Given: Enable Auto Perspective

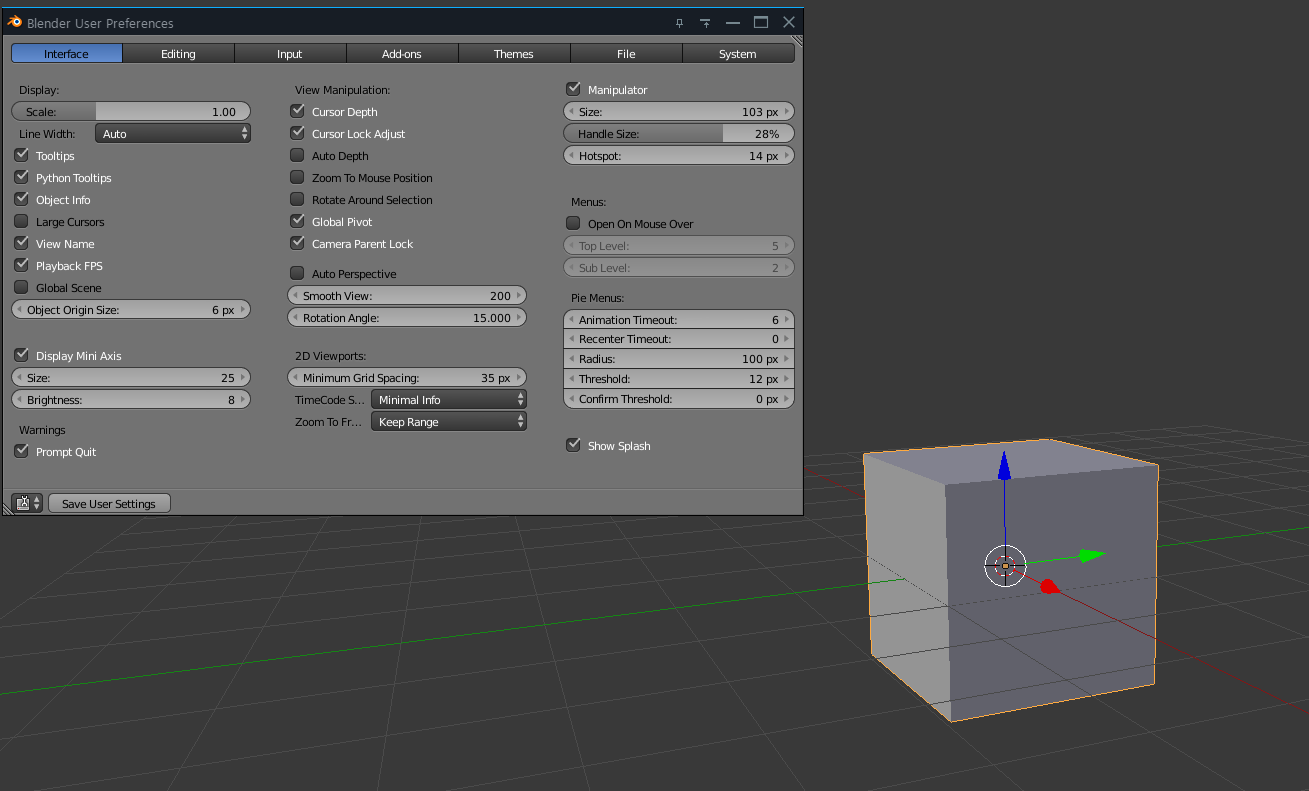Looking at the screenshot, I should (x=297, y=273).
